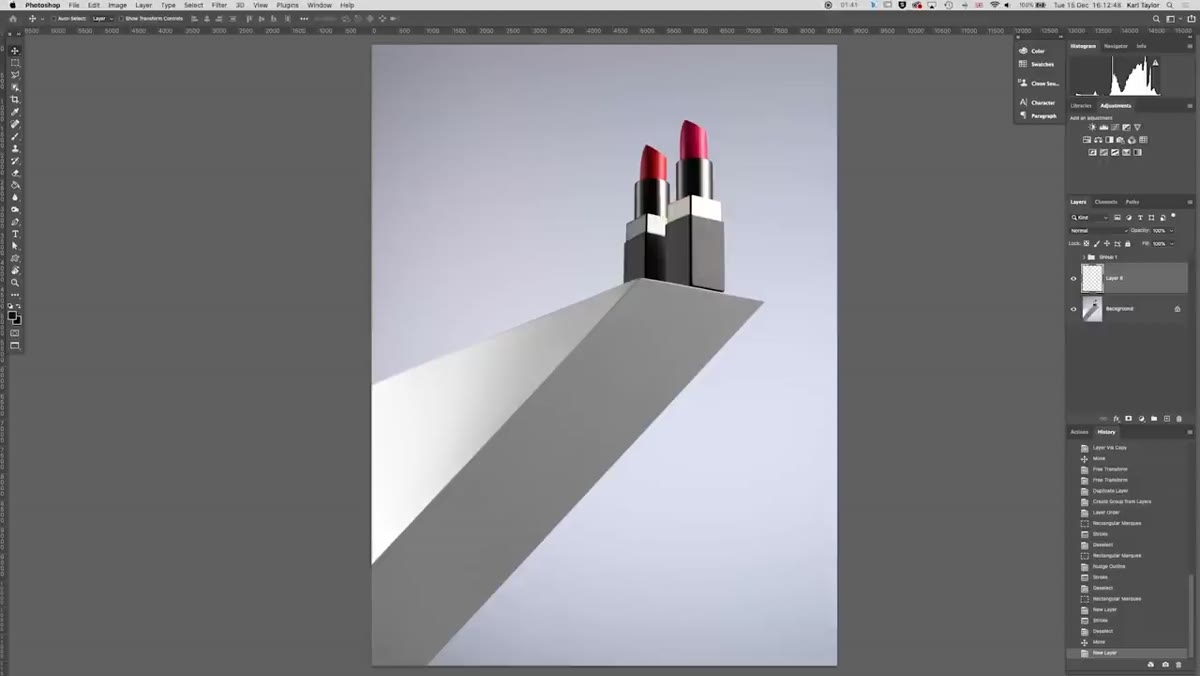Open the Edit Toolbar ellipsis button
This screenshot has width=1200, height=676.
15,295
